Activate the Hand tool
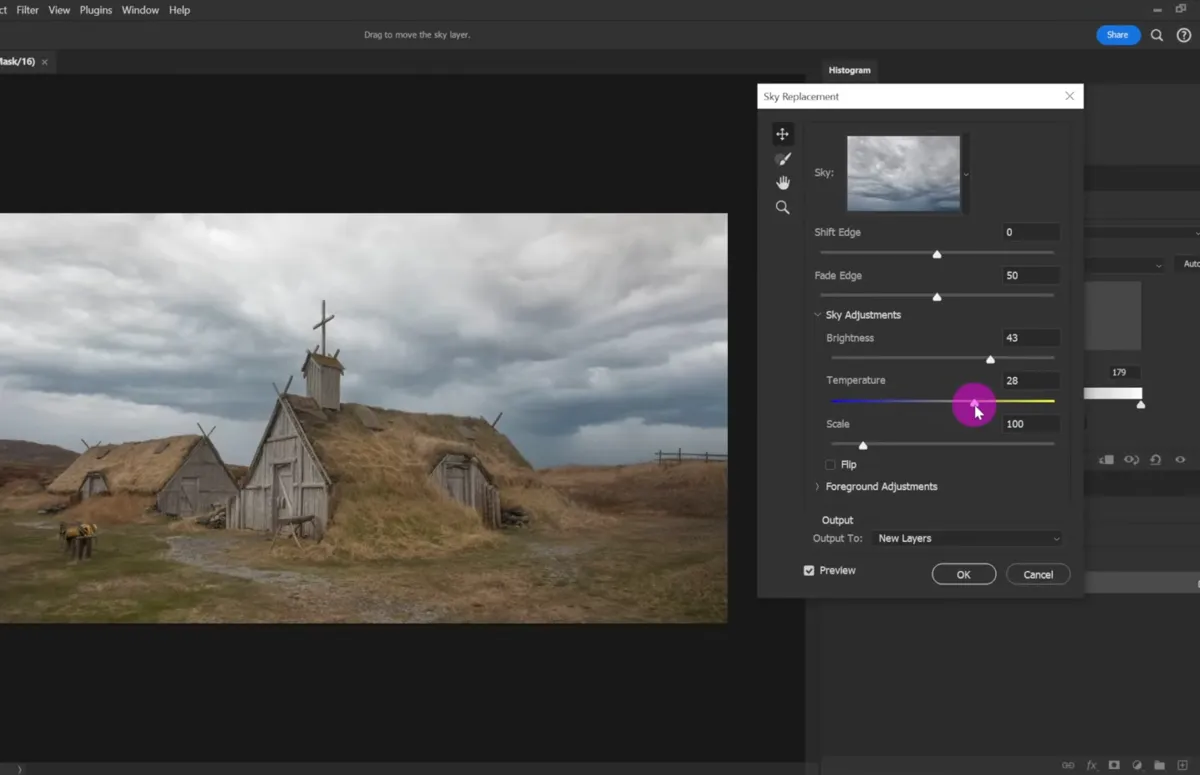 pyautogui.click(x=783, y=183)
